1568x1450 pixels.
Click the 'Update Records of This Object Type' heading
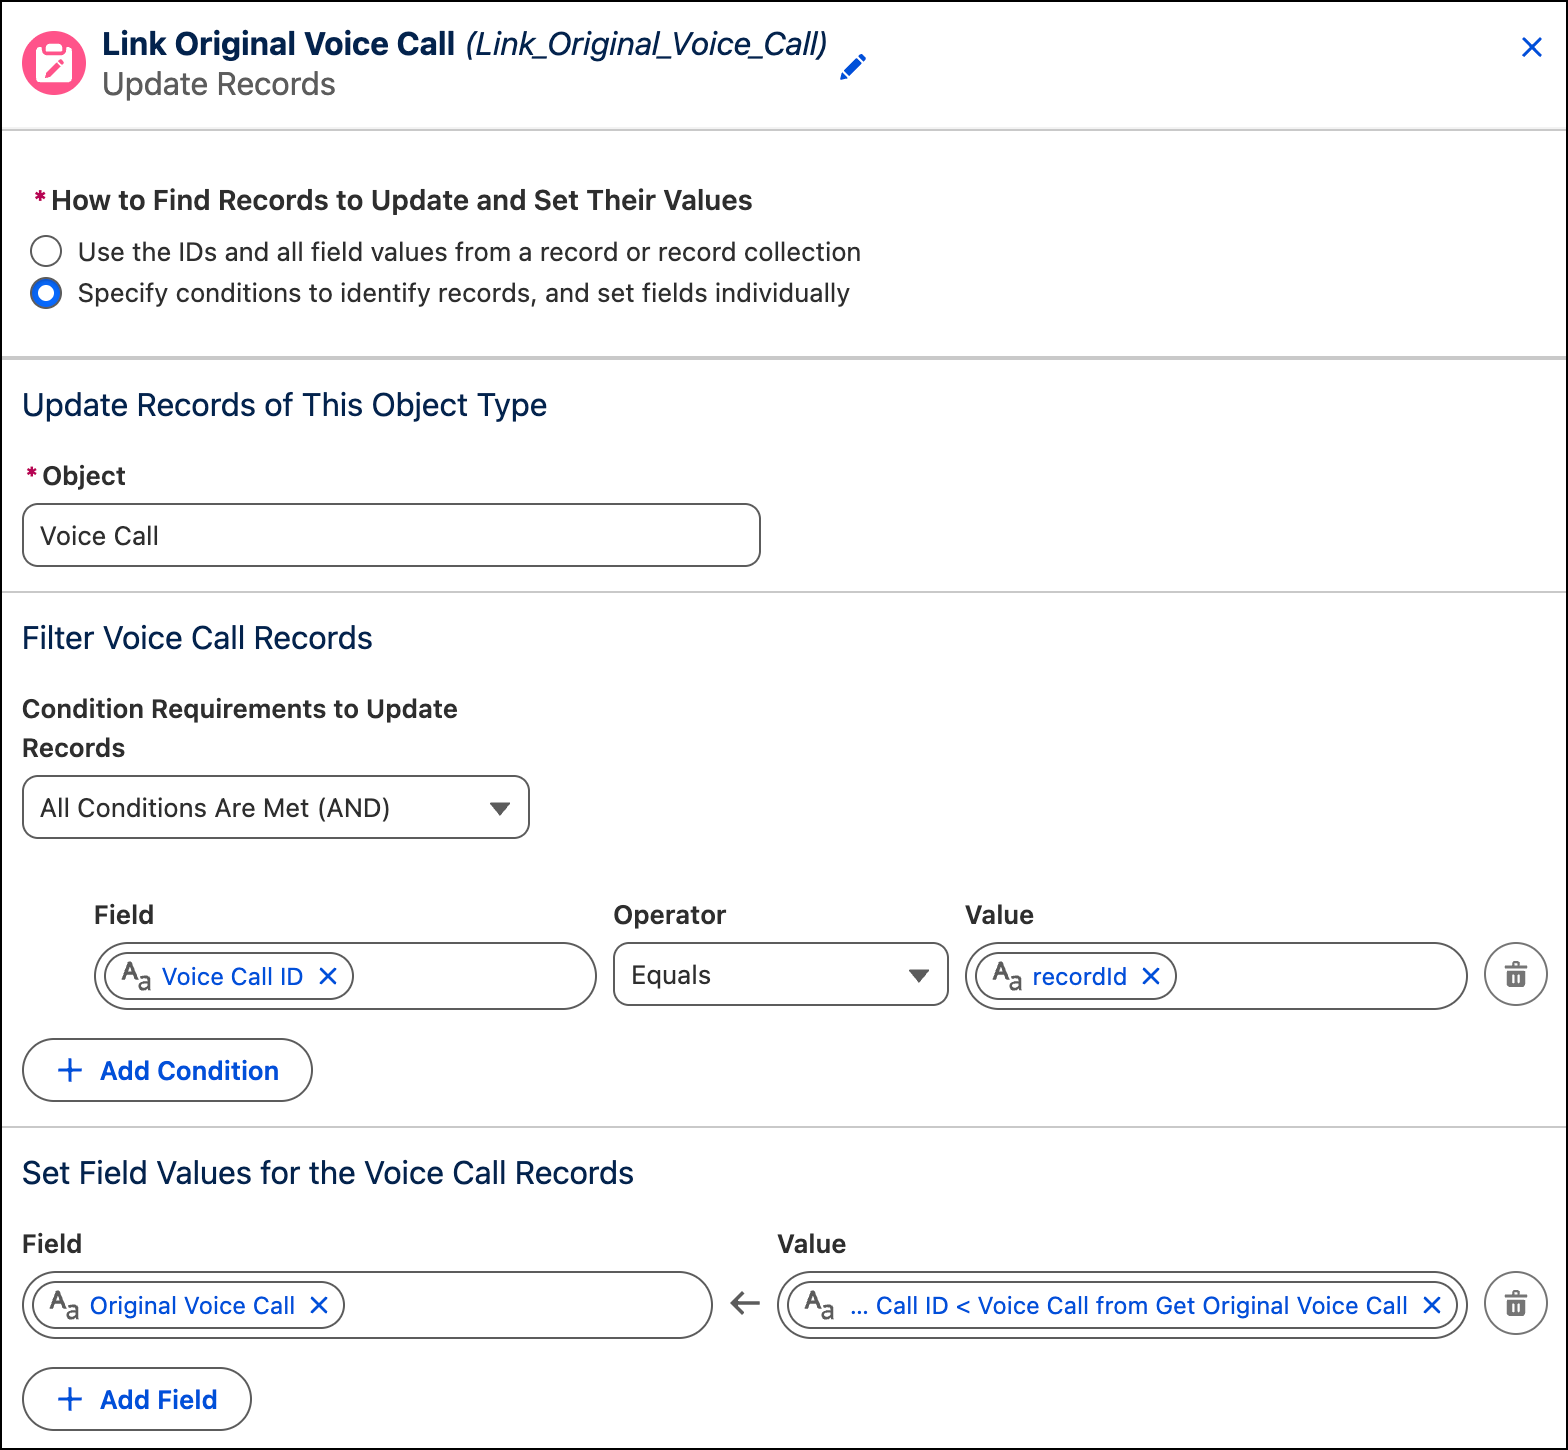pyautogui.click(x=284, y=405)
